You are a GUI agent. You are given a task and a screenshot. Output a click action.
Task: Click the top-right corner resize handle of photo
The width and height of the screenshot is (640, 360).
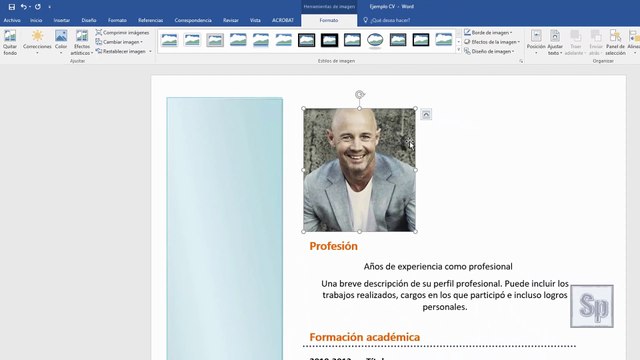coord(416,109)
